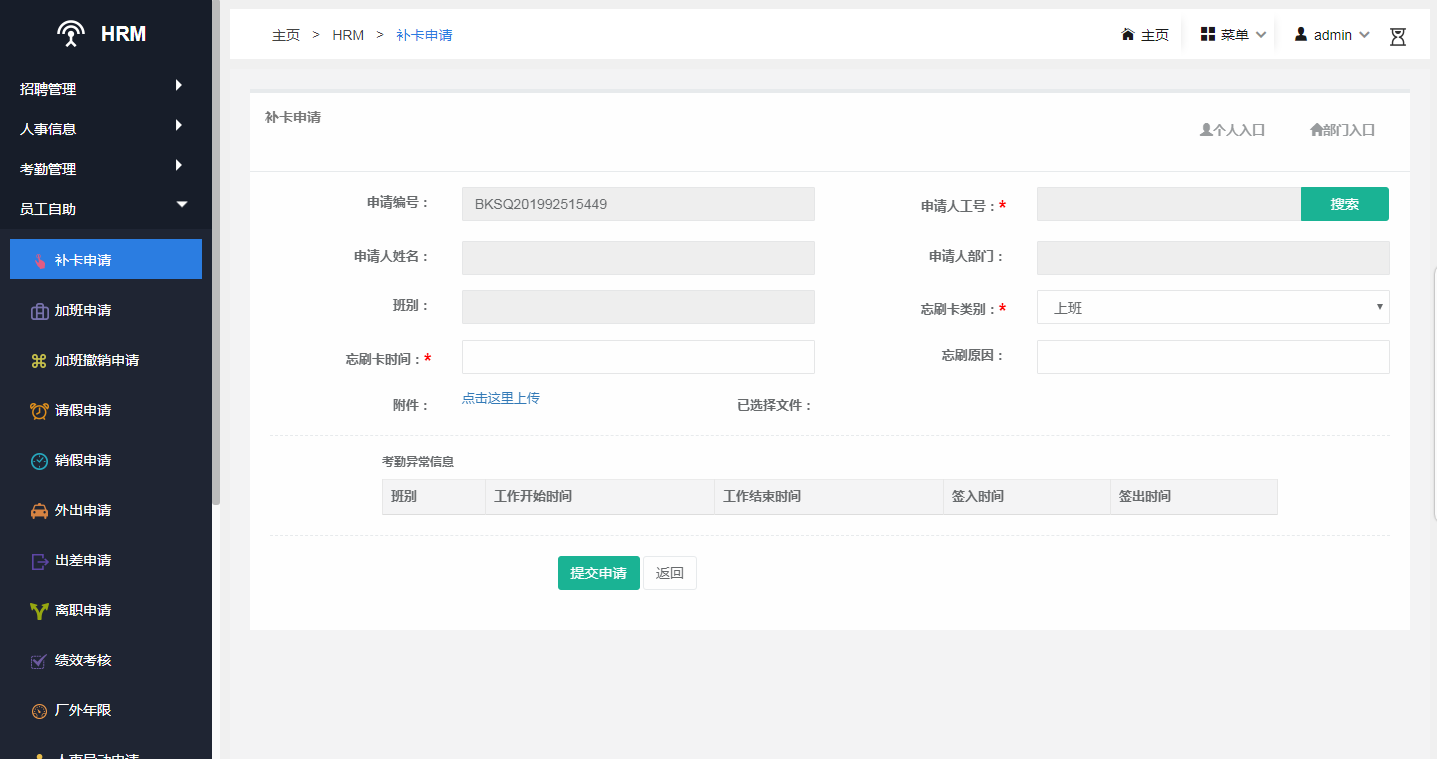Switch to the 个人入口 tab

(1232, 130)
